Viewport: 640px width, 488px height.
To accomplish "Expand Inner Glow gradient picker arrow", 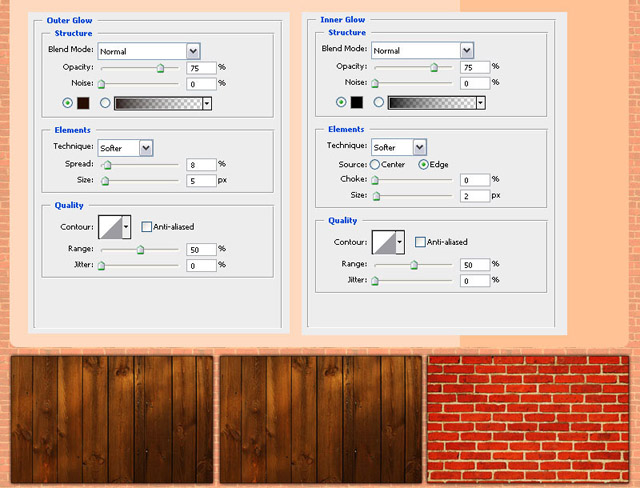I will (480, 103).
